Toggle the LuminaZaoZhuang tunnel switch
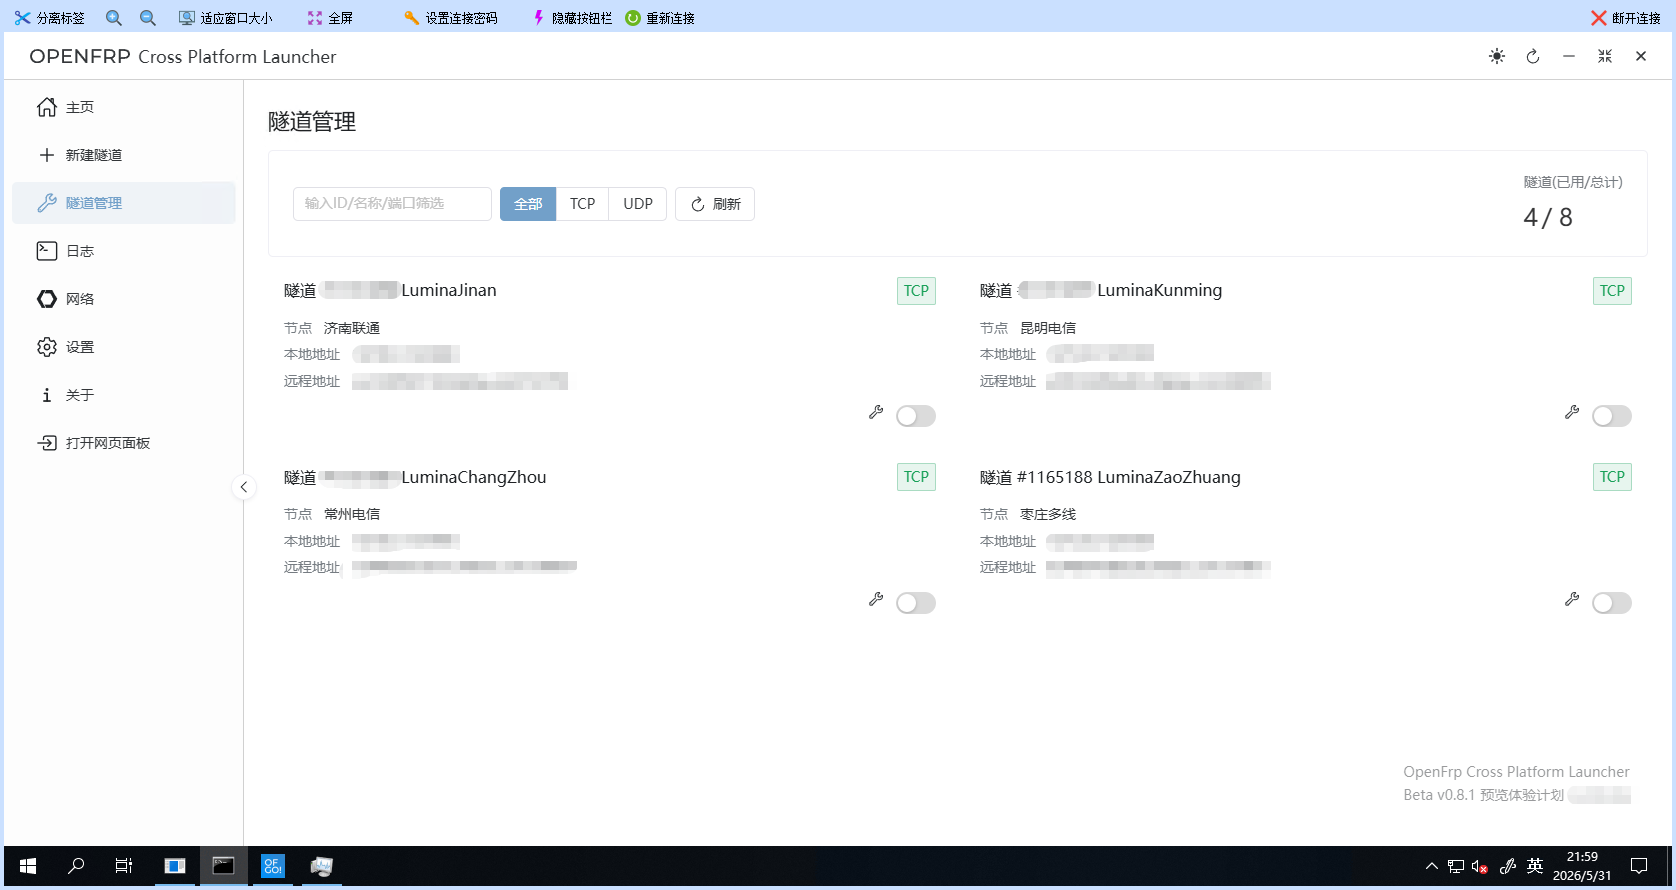Viewport: 1676px width, 890px height. (1612, 603)
